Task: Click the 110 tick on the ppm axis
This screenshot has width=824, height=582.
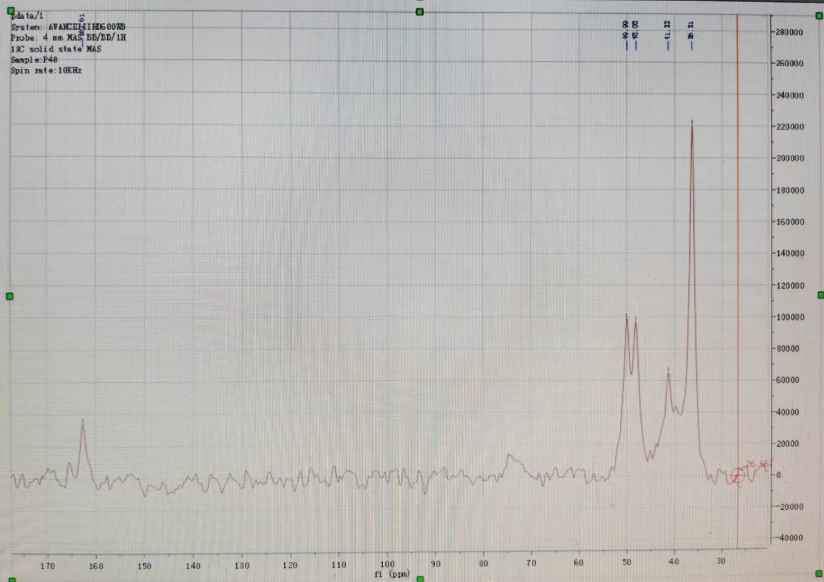Action: 338,565
